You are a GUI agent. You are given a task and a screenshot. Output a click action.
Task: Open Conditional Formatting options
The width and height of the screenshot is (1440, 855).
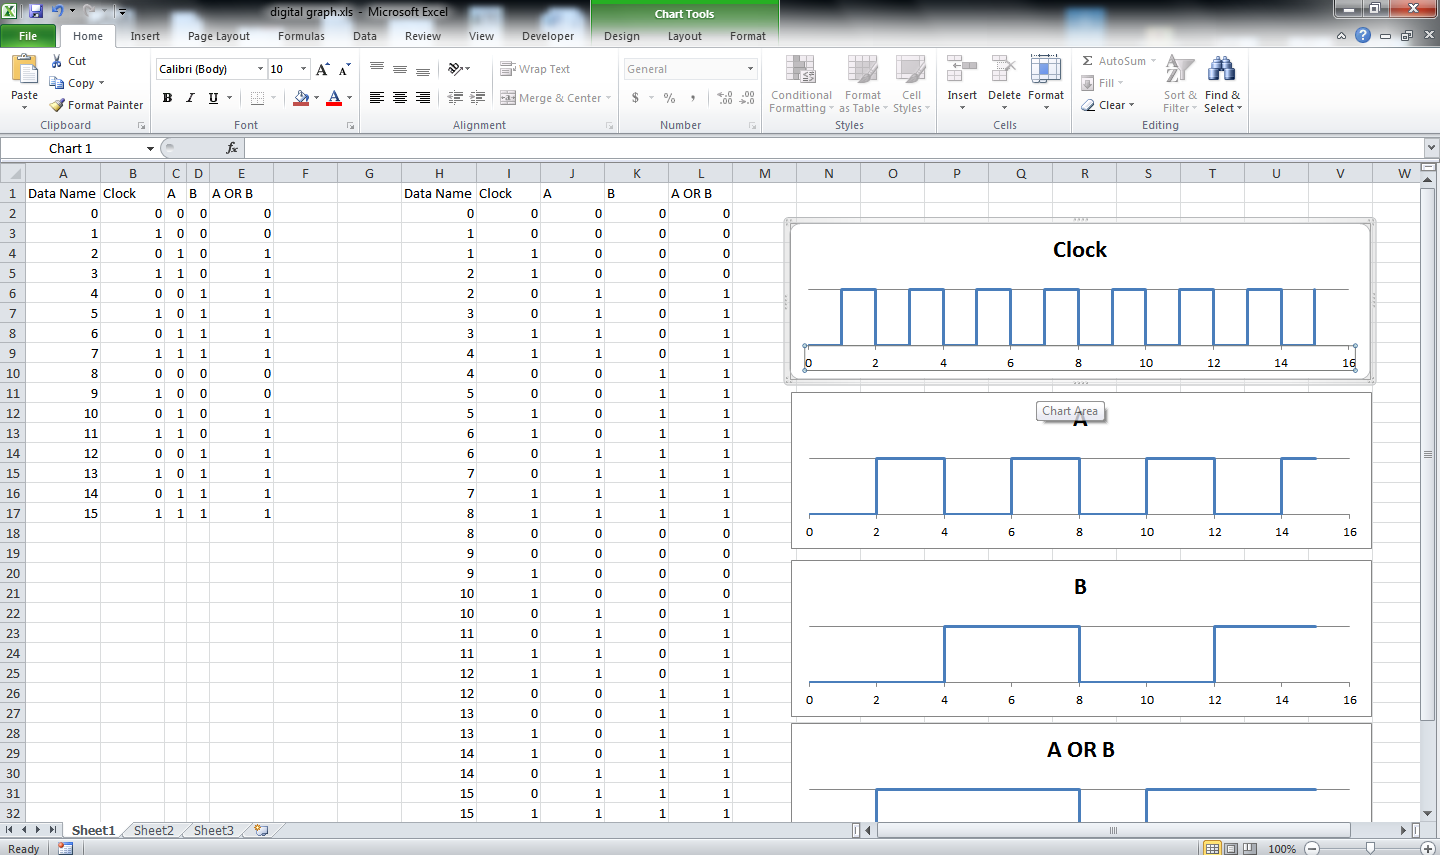(x=800, y=85)
